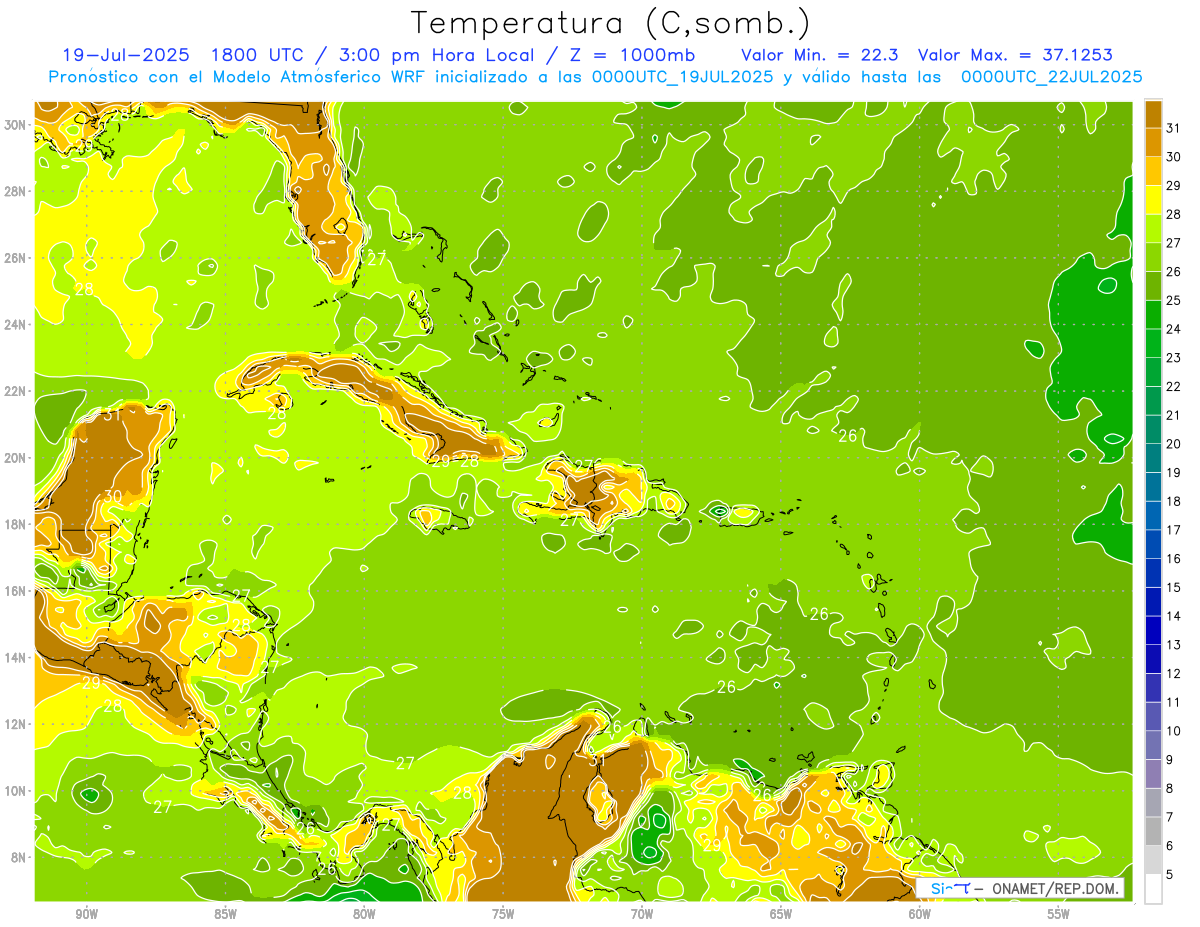Click the dark brown top swatch of color bar
This screenshot has height=927, width=1200.
point(1153,114)
